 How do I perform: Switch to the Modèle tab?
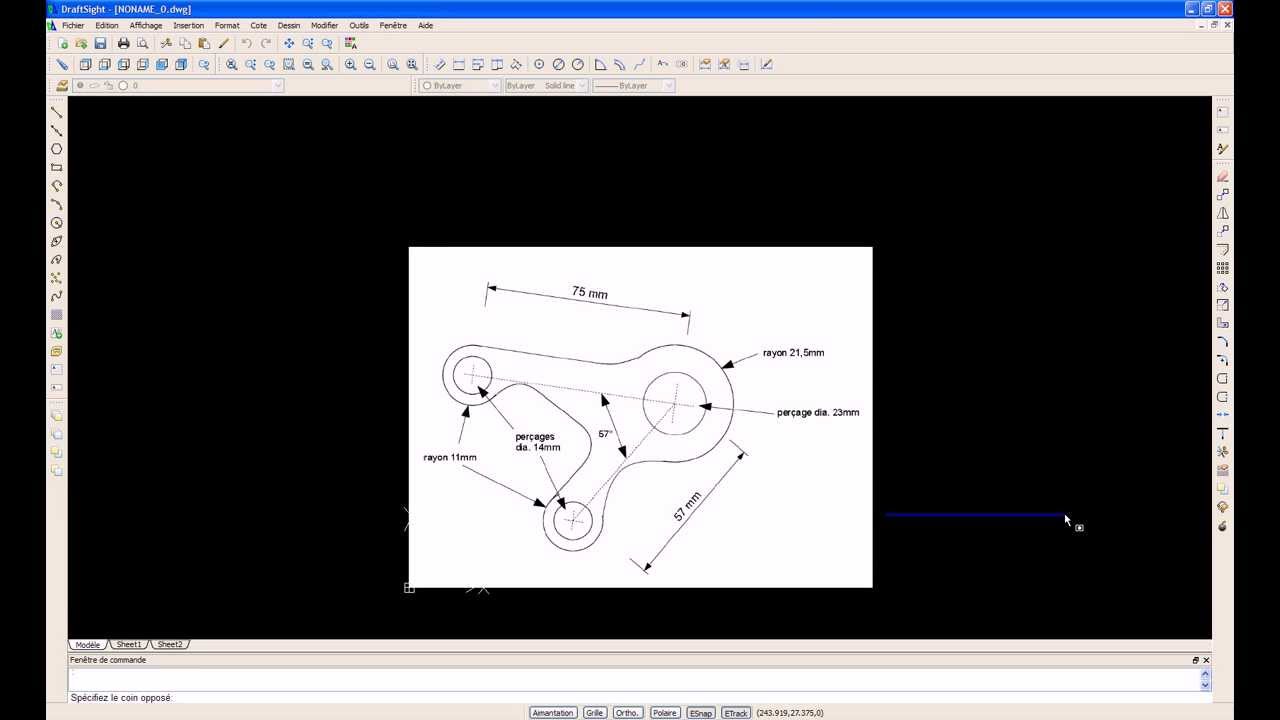point(88,645)
